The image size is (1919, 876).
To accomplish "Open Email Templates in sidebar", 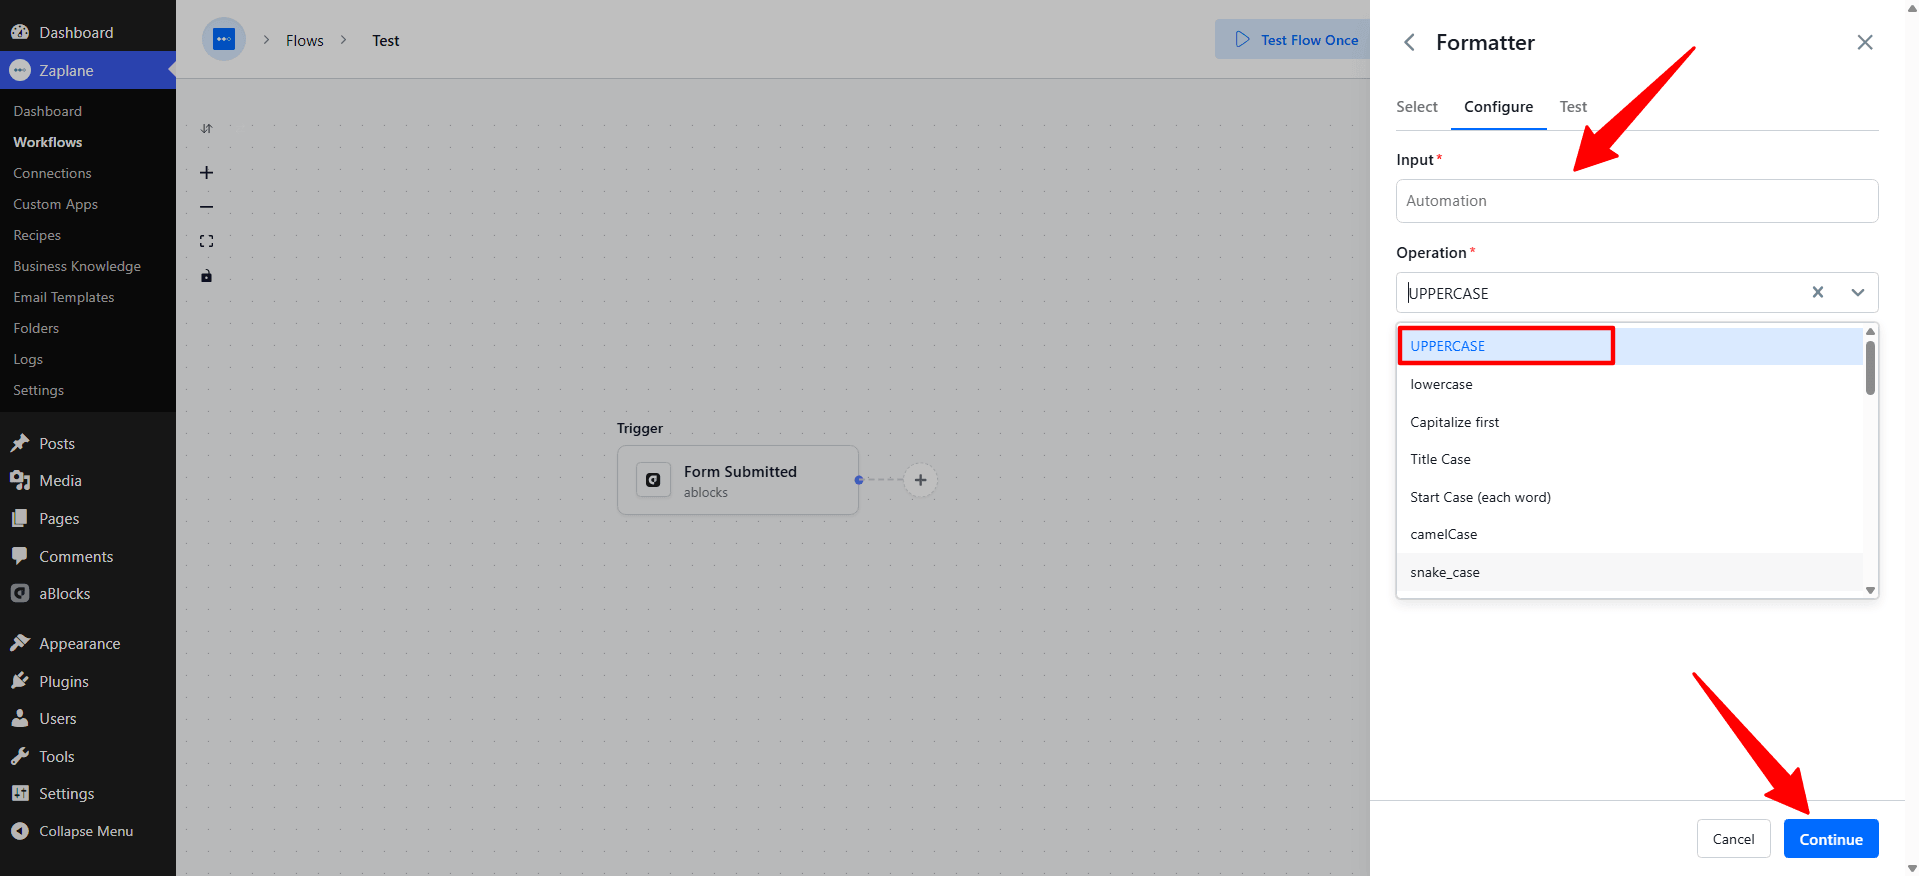I will click(x=63, y=297).
